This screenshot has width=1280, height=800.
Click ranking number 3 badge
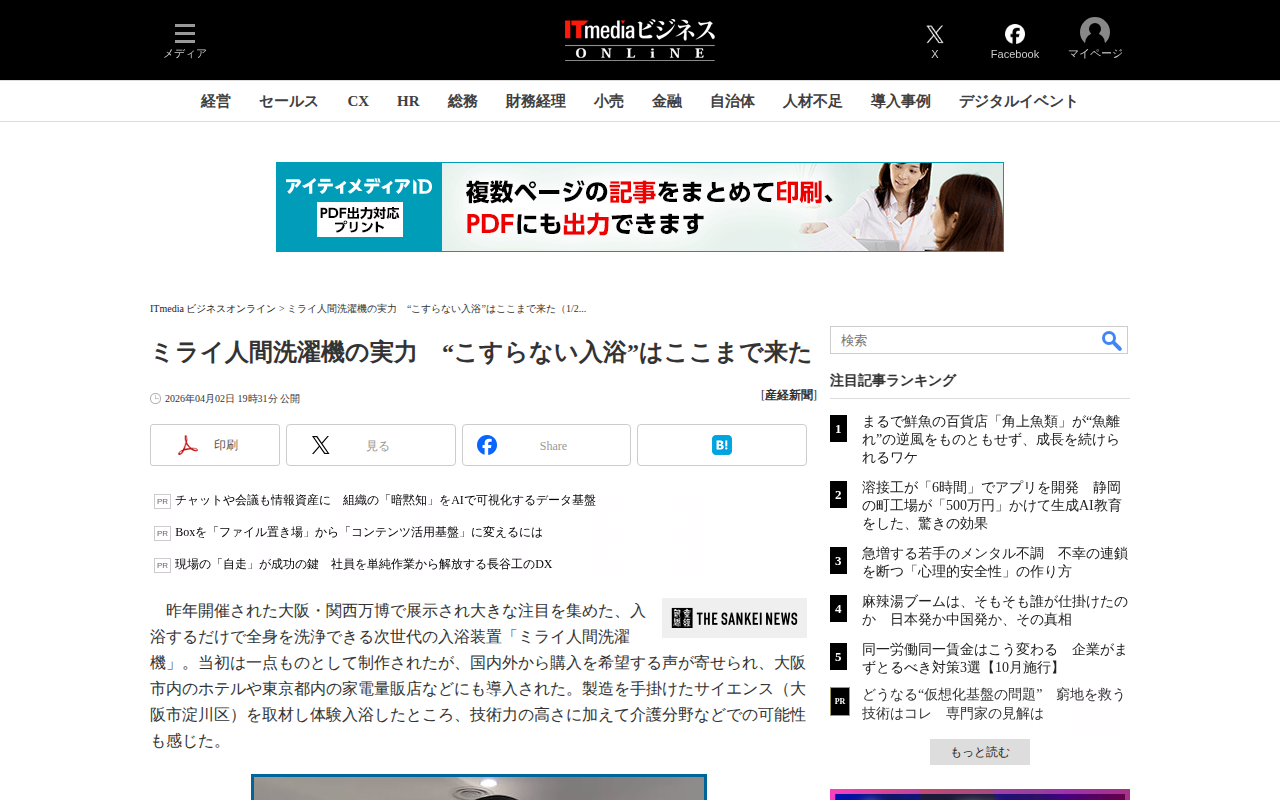point(838,560)
